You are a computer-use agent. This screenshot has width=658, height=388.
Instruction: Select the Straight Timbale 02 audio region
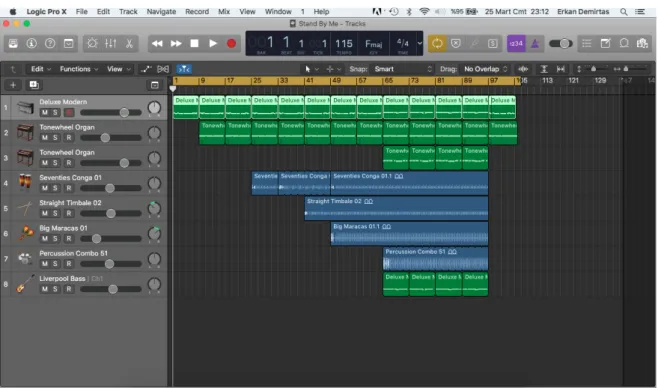tap(397, 208)
